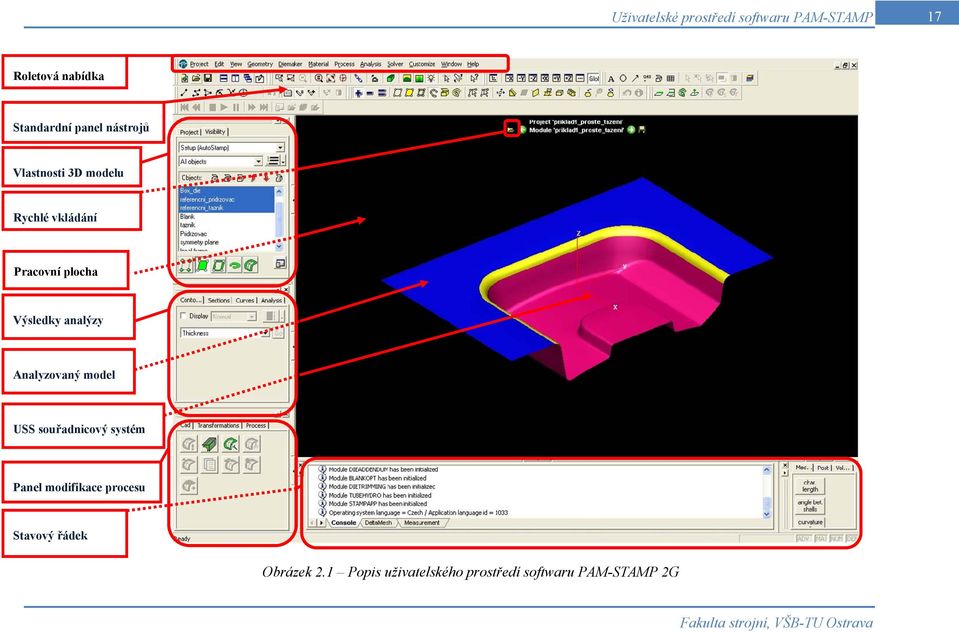Select the circle annotation tool
The image size is (959, 633).
click(623, 79)
